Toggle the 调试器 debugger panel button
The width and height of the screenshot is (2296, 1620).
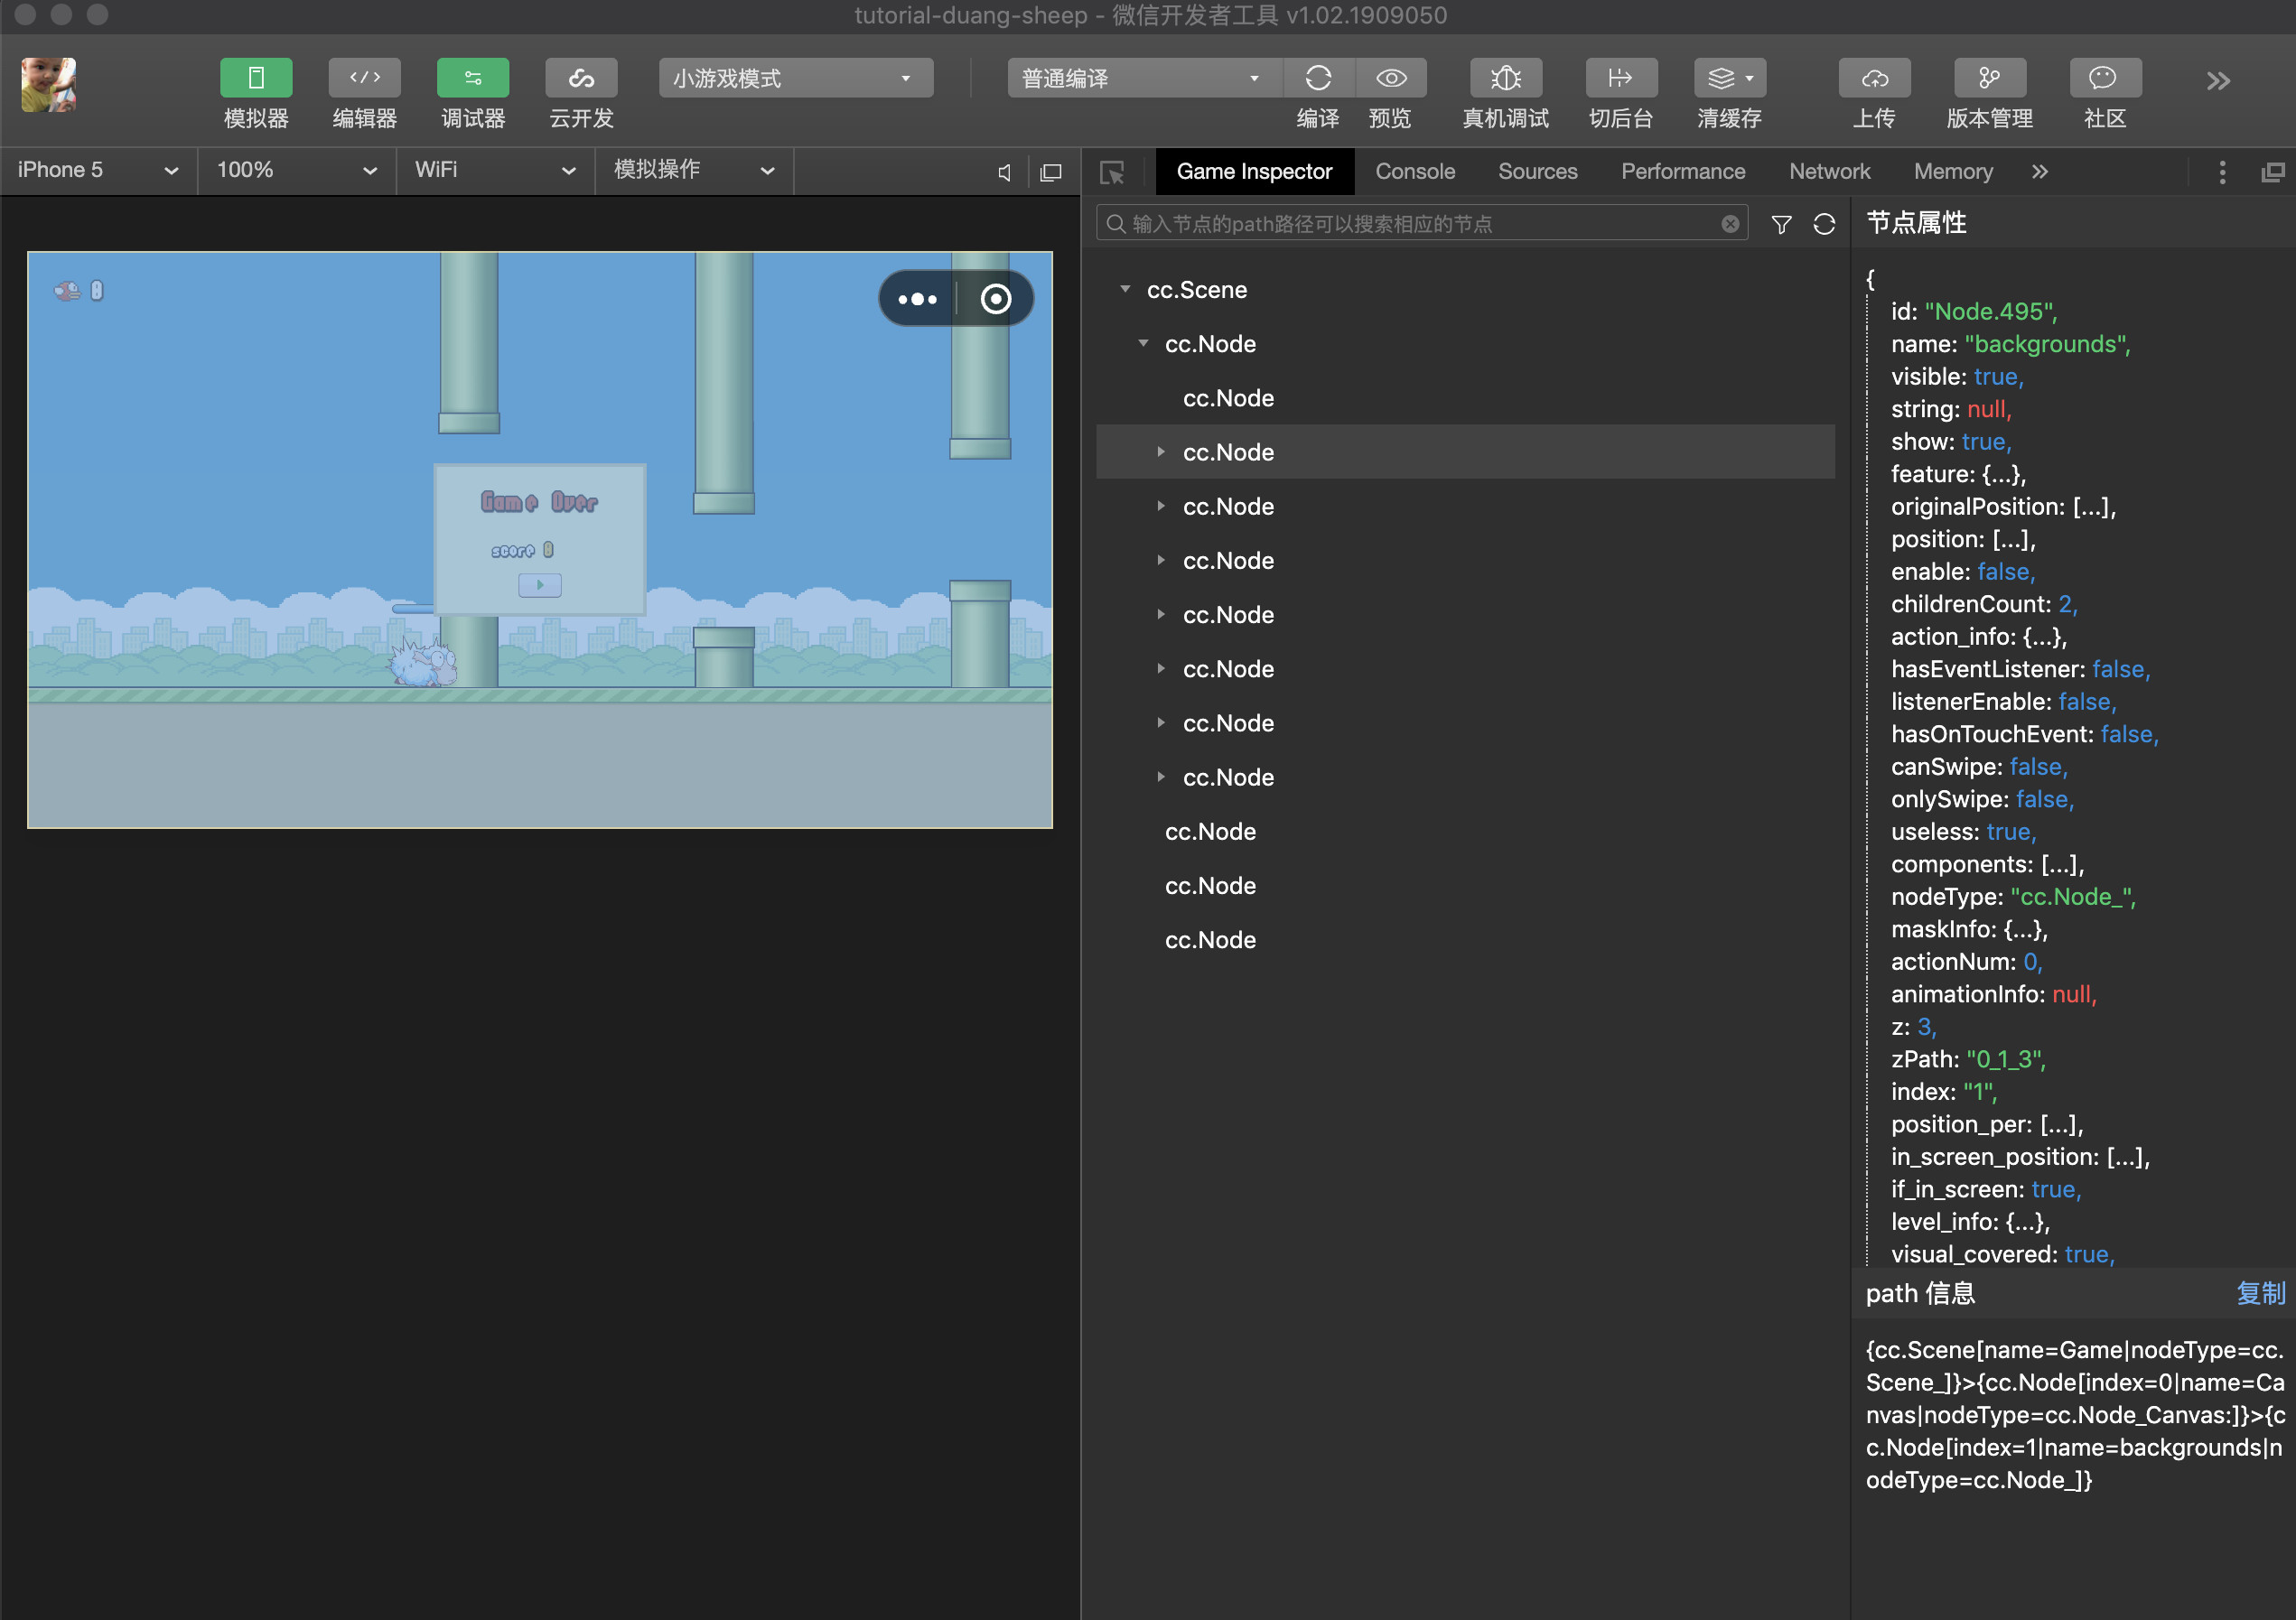click(x=473, y=78)
